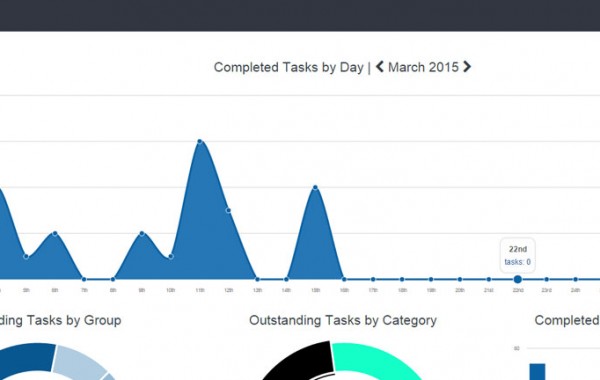Select the 13th data point on baseline

click(x=258, y=279)
